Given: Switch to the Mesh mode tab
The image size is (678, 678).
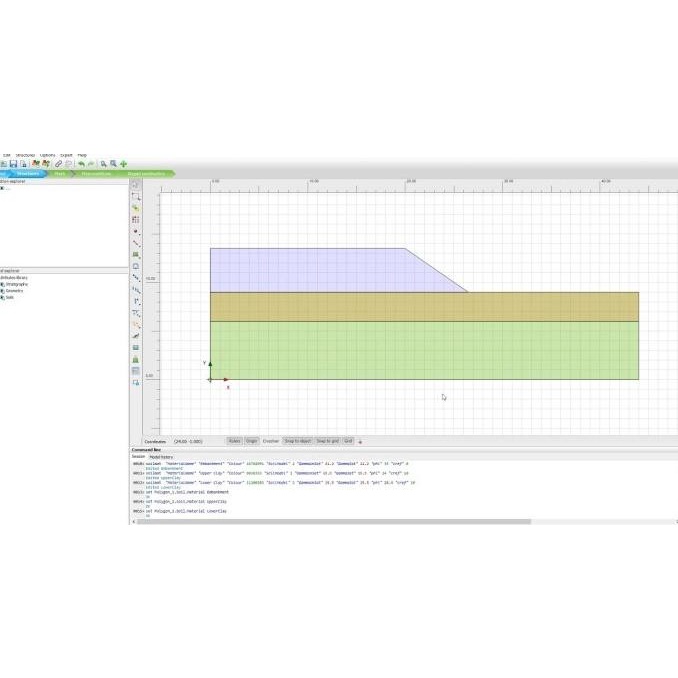Looking at the screenshot, I should (60, 173).
